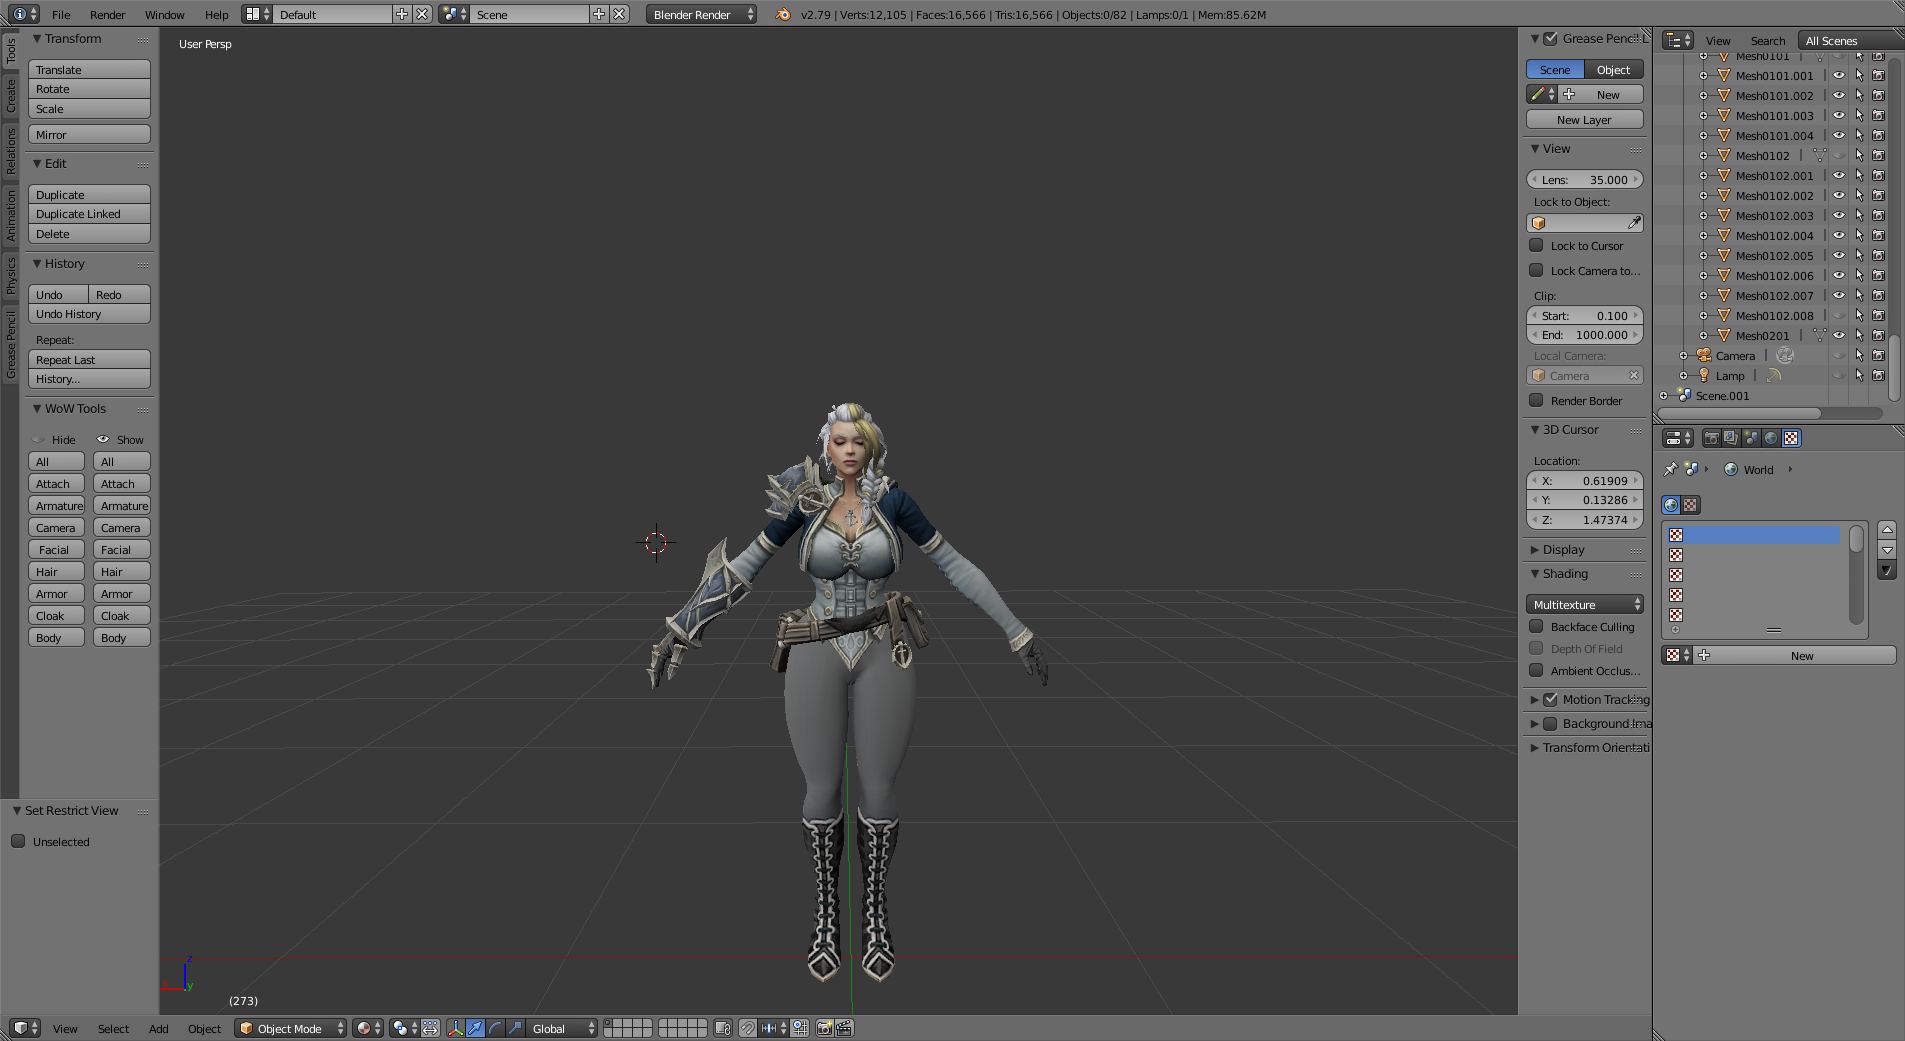Click the Undo History button
Image resolution: width=1905 pixels, height=1041 pixels.
coord(89,313)
